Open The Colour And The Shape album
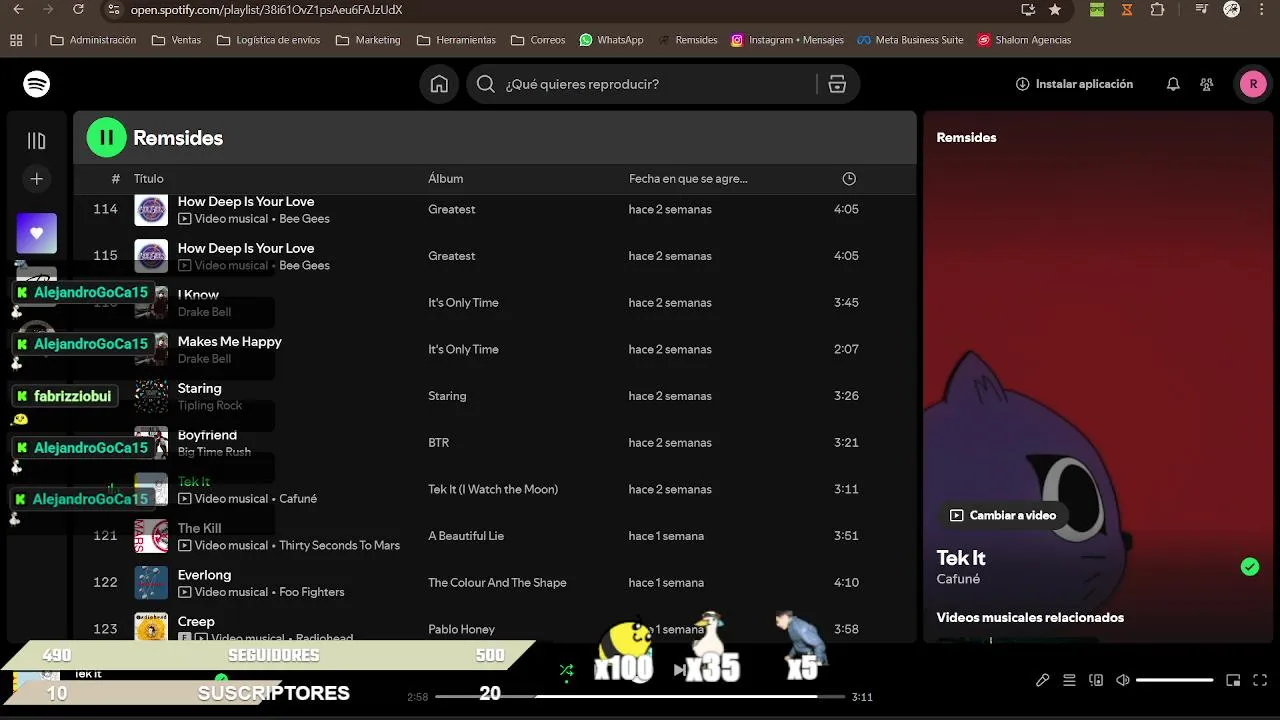Viewport: 1280px width, 720px height. point(497,583)
